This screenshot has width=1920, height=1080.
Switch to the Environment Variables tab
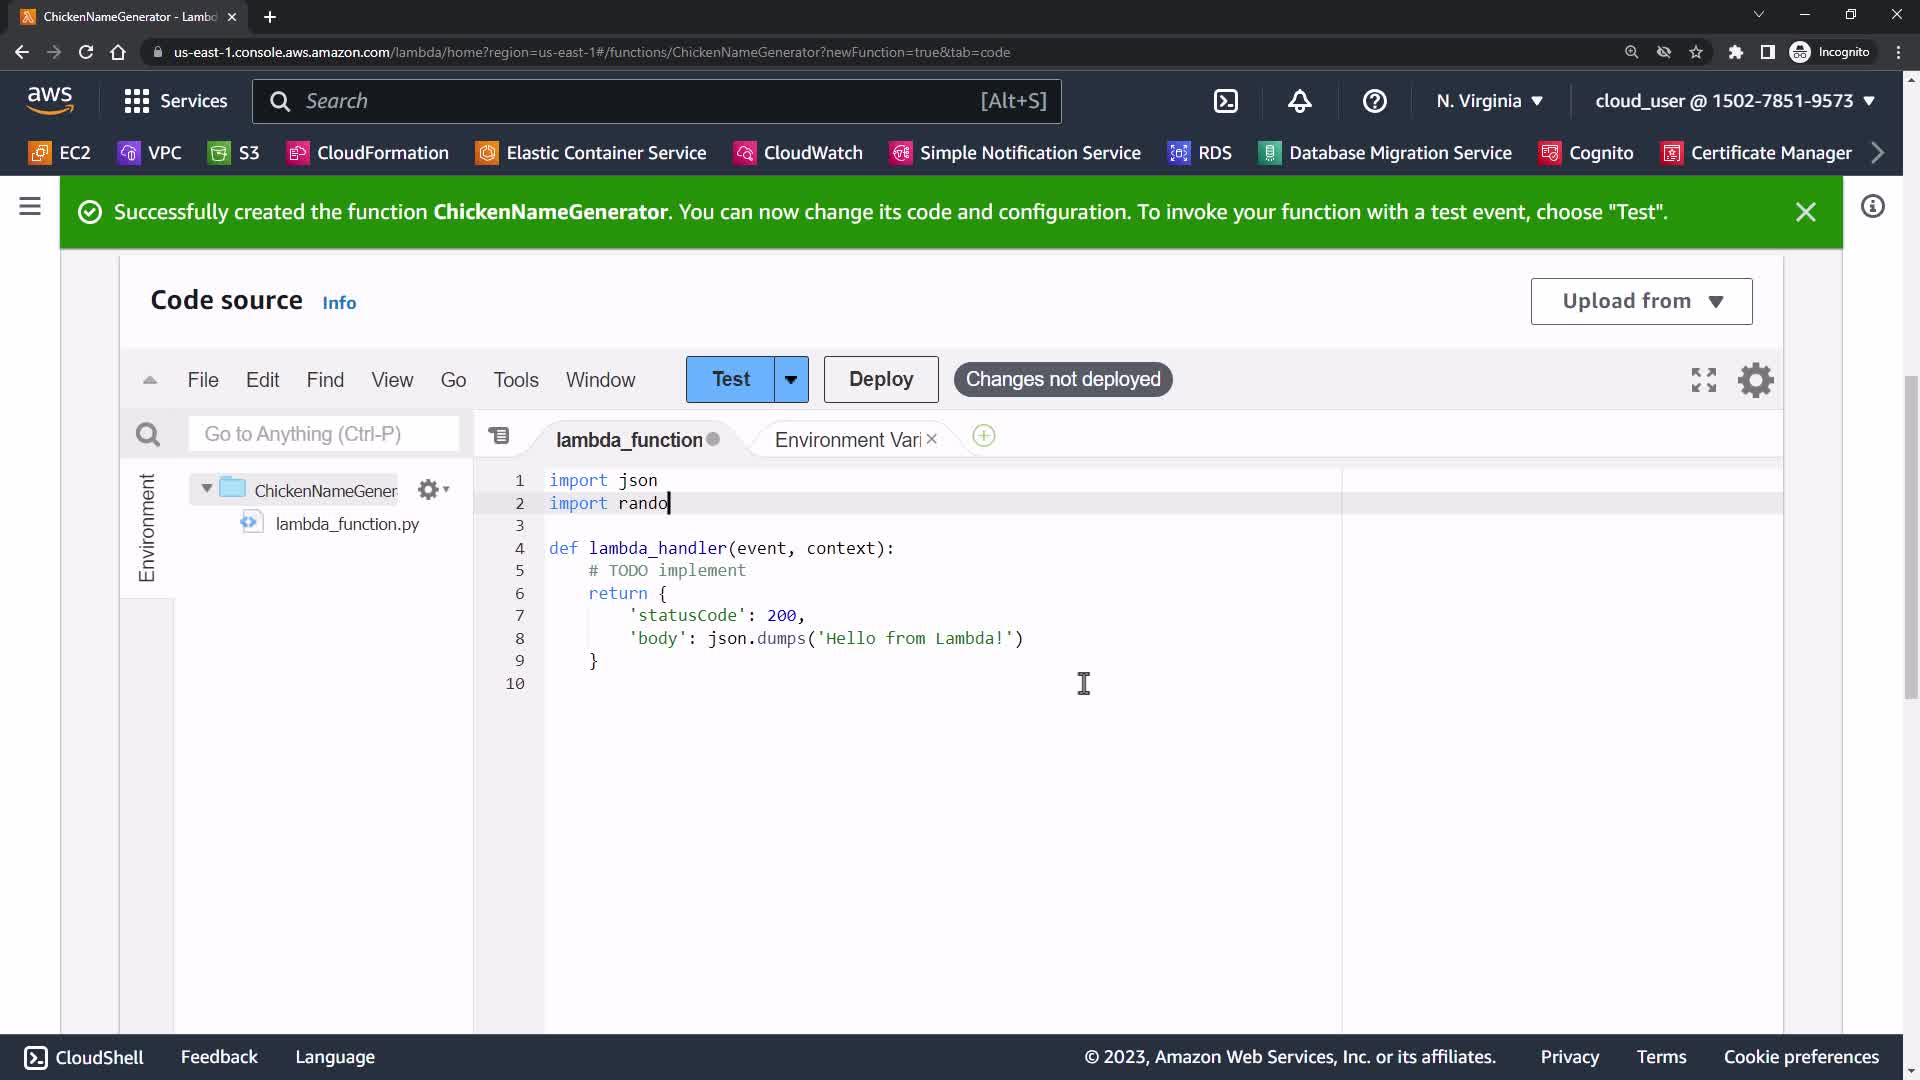coord(846,440)
